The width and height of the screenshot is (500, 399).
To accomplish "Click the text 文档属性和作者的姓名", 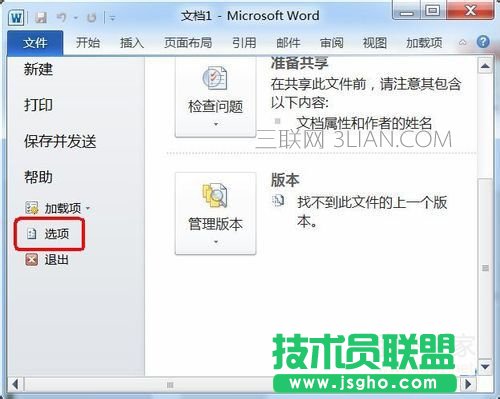I will tap(364, 123).
